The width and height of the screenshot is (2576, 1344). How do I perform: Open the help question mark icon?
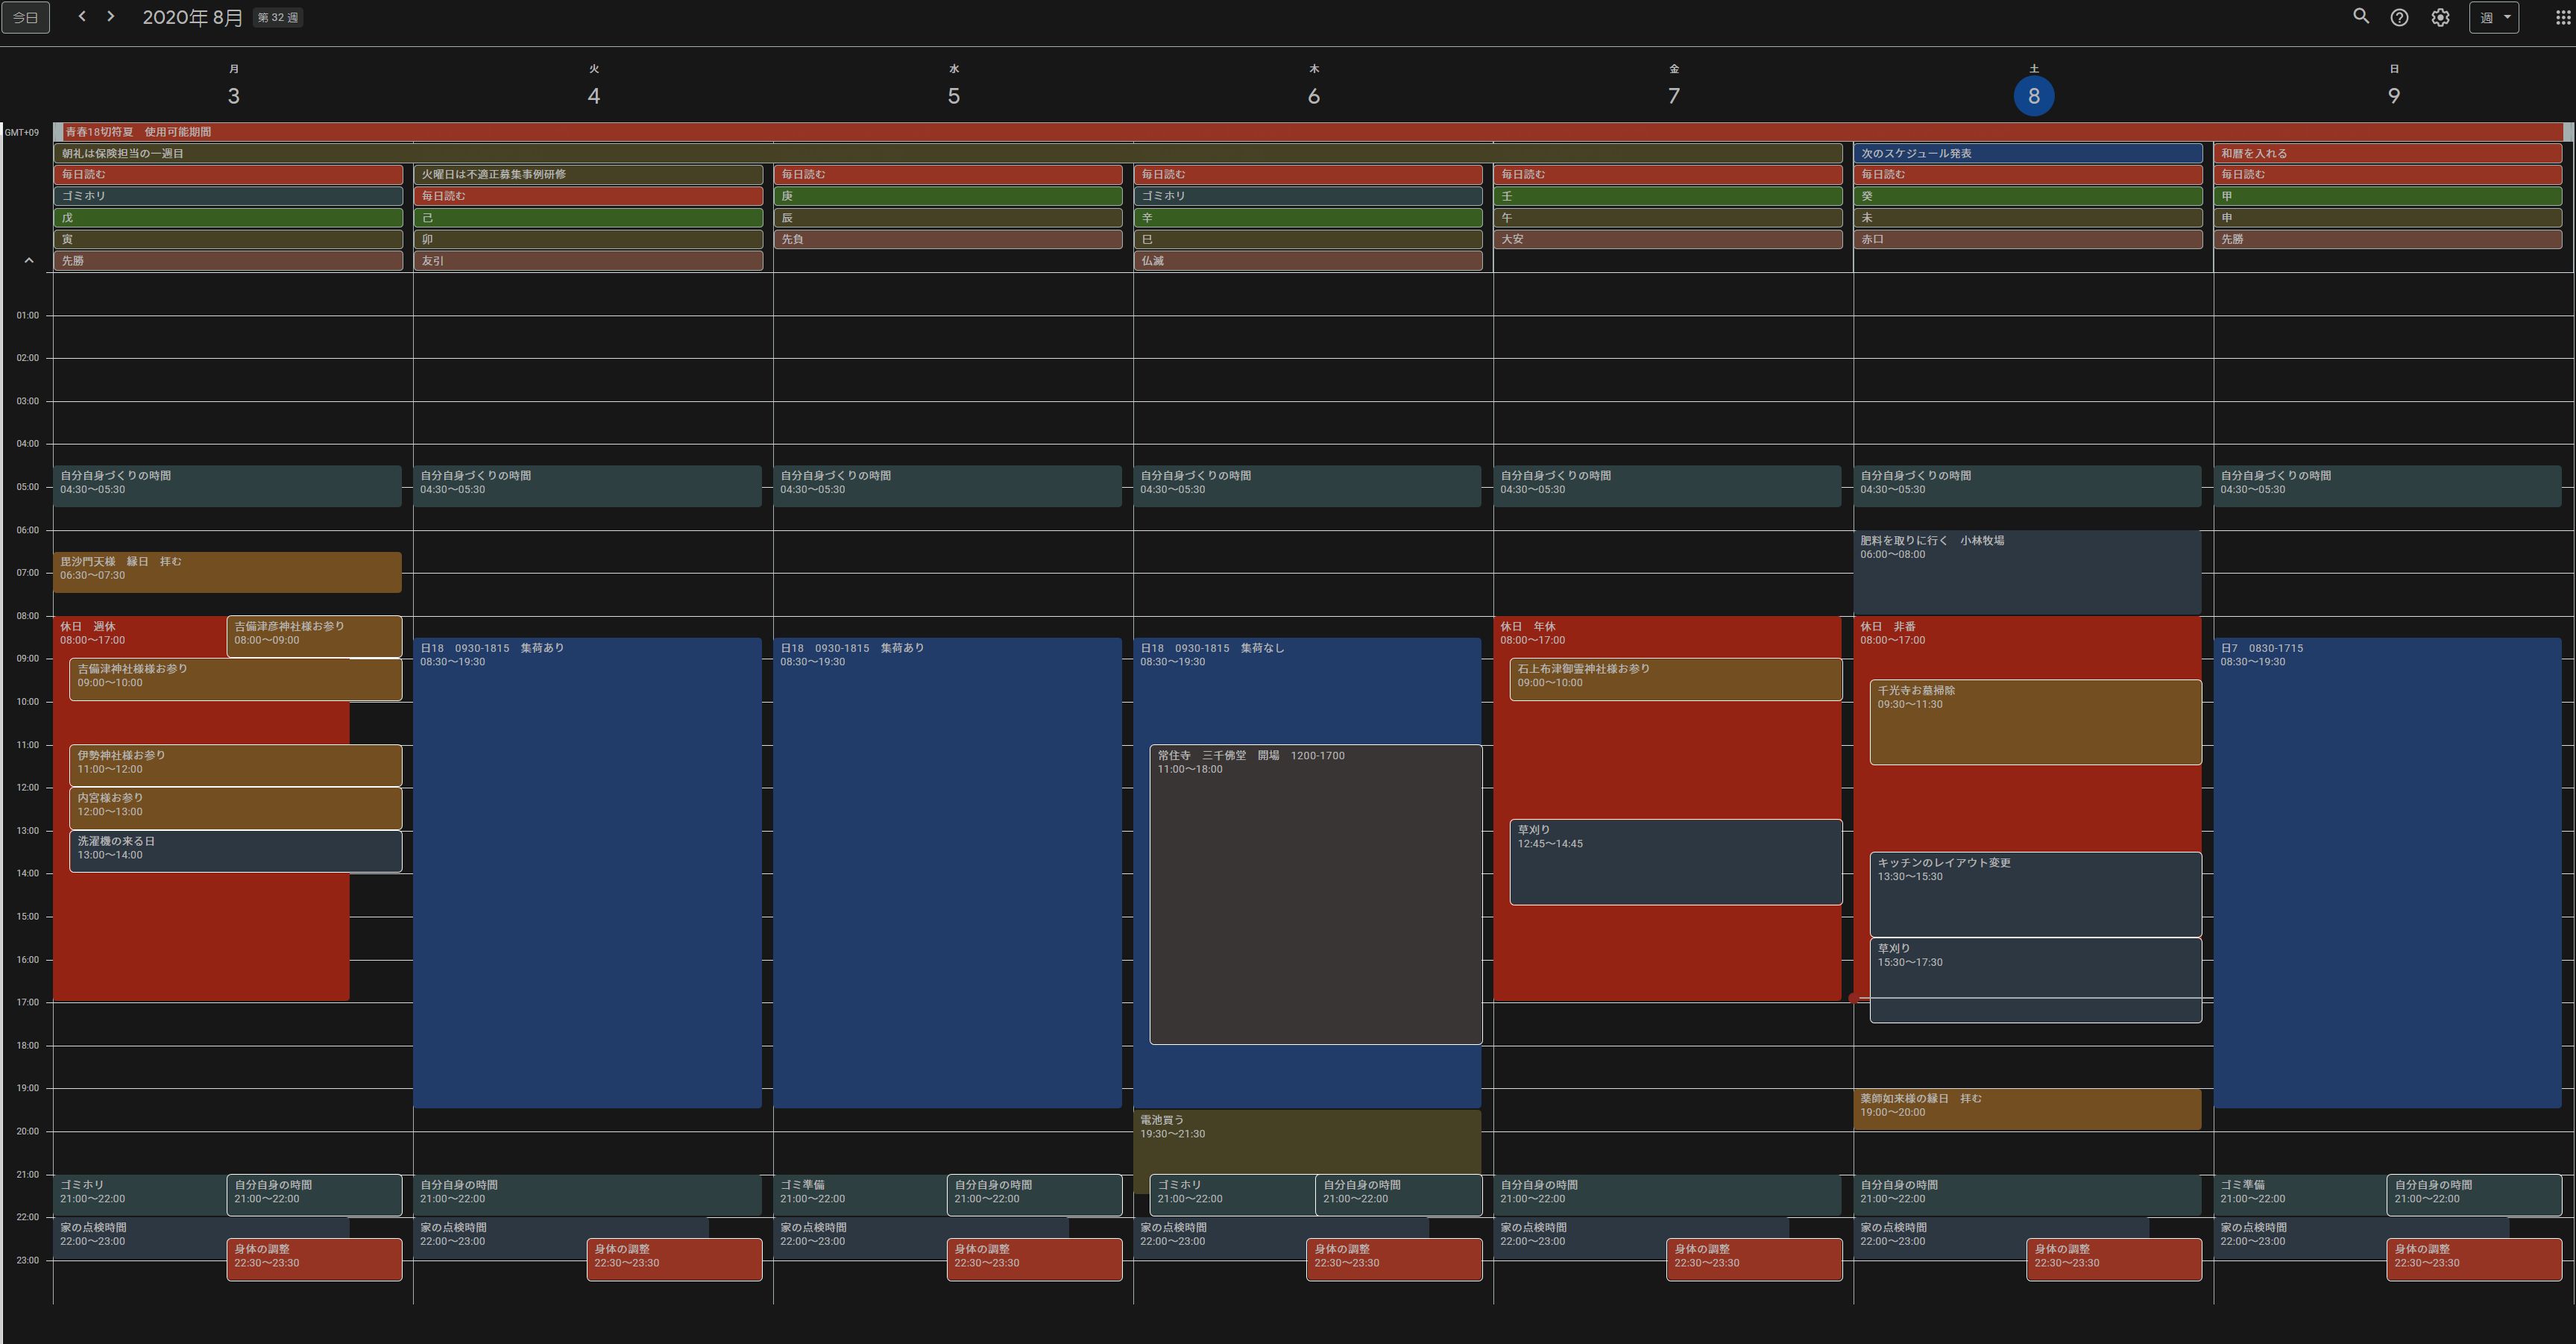pos(2399,17)
